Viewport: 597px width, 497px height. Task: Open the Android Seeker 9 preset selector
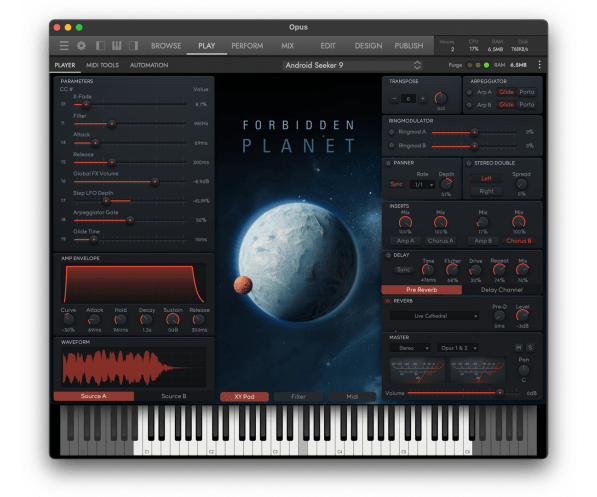click(353, 65)
